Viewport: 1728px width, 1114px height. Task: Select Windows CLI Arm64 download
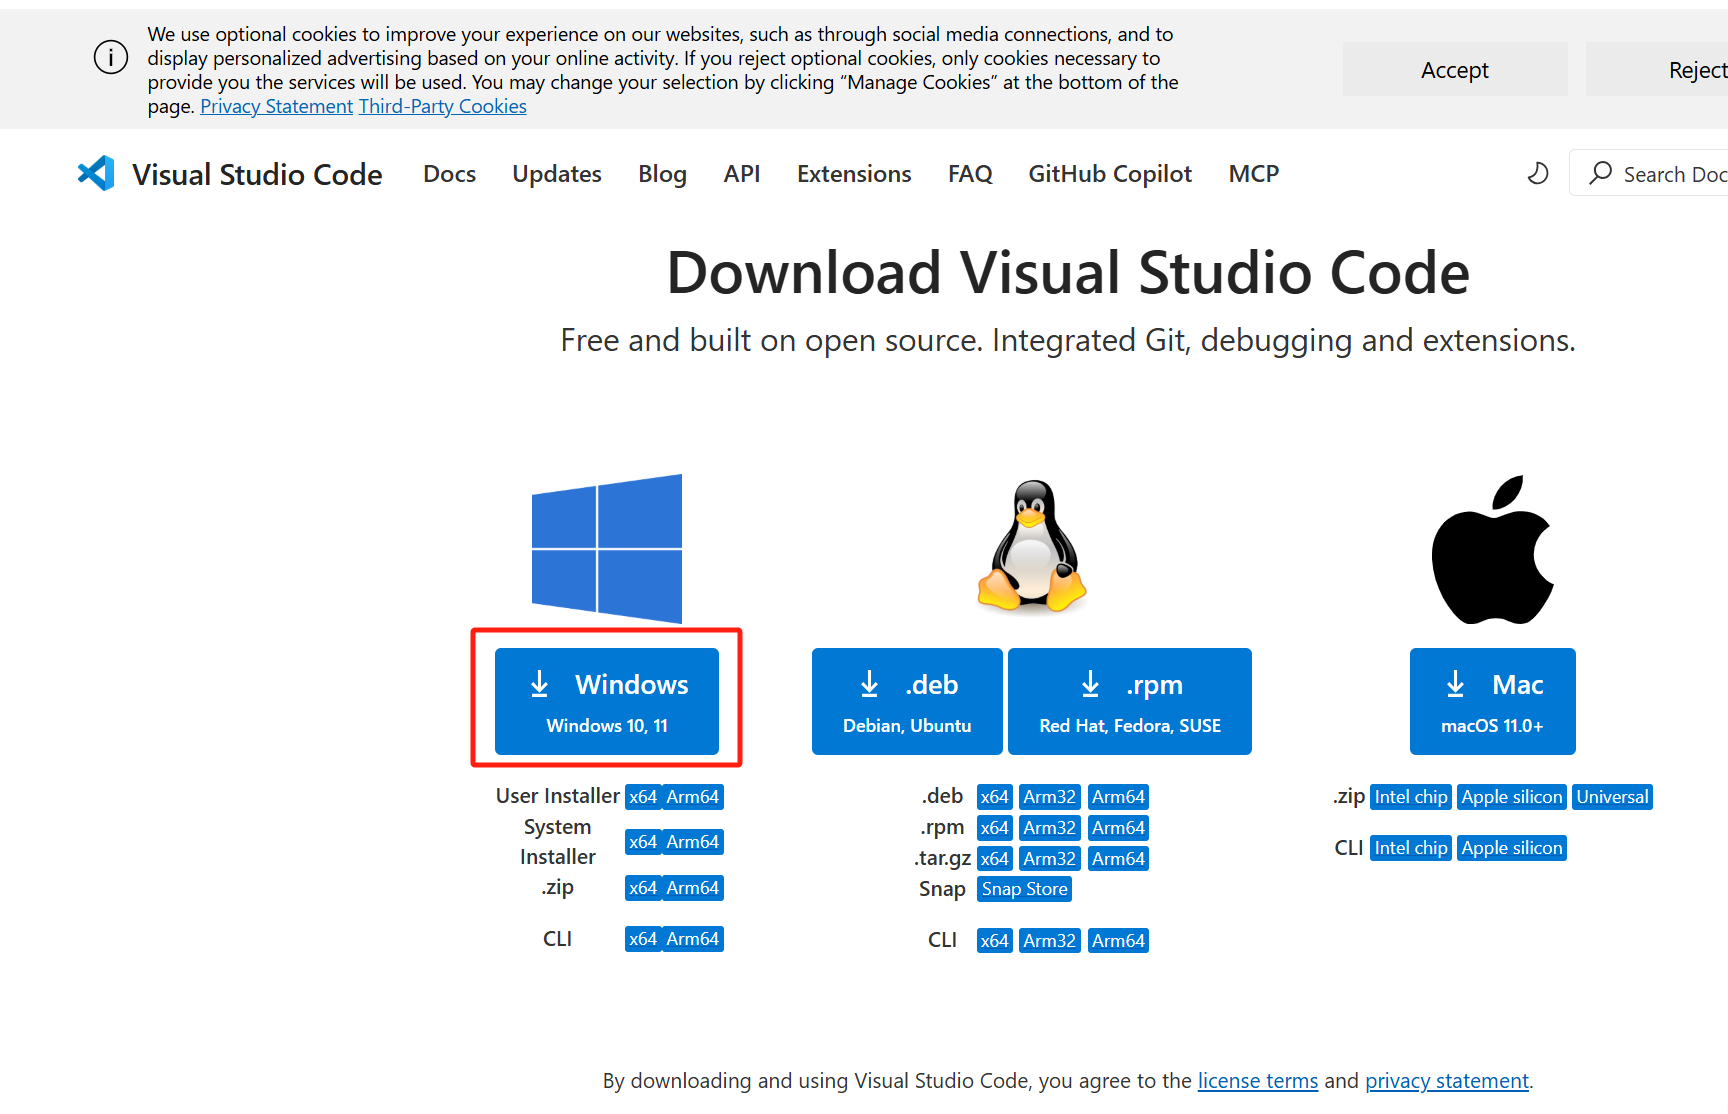(693, 939)
